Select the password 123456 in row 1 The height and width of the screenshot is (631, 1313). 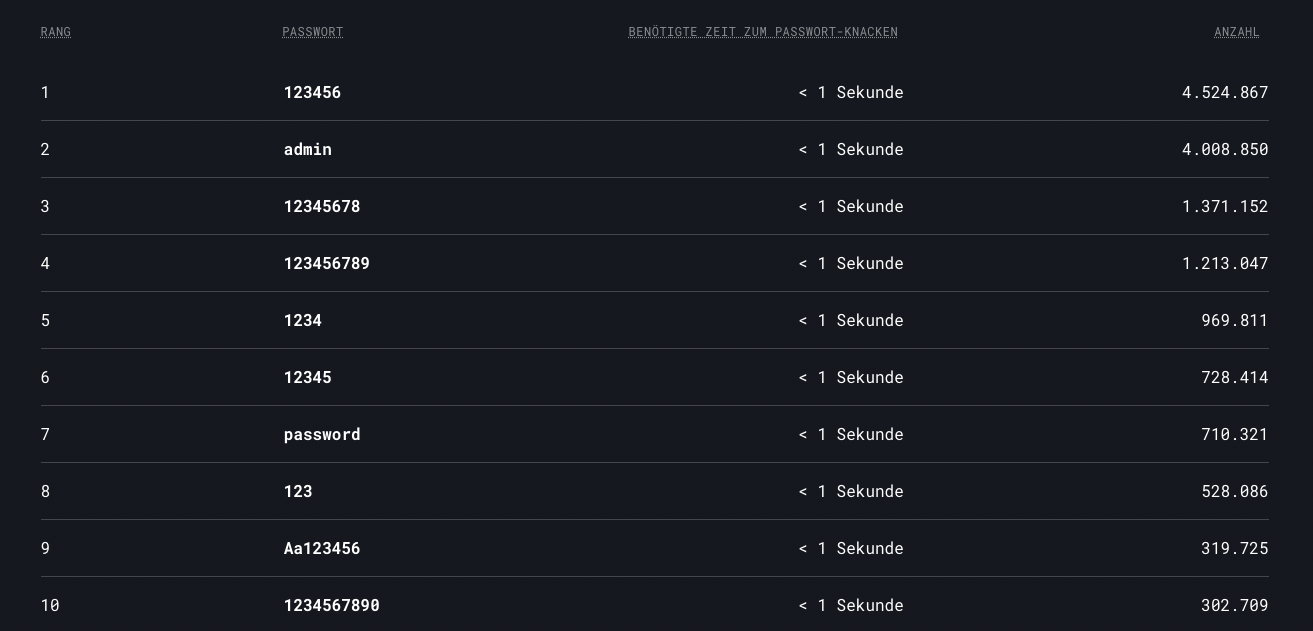click(x=312, y=92)
